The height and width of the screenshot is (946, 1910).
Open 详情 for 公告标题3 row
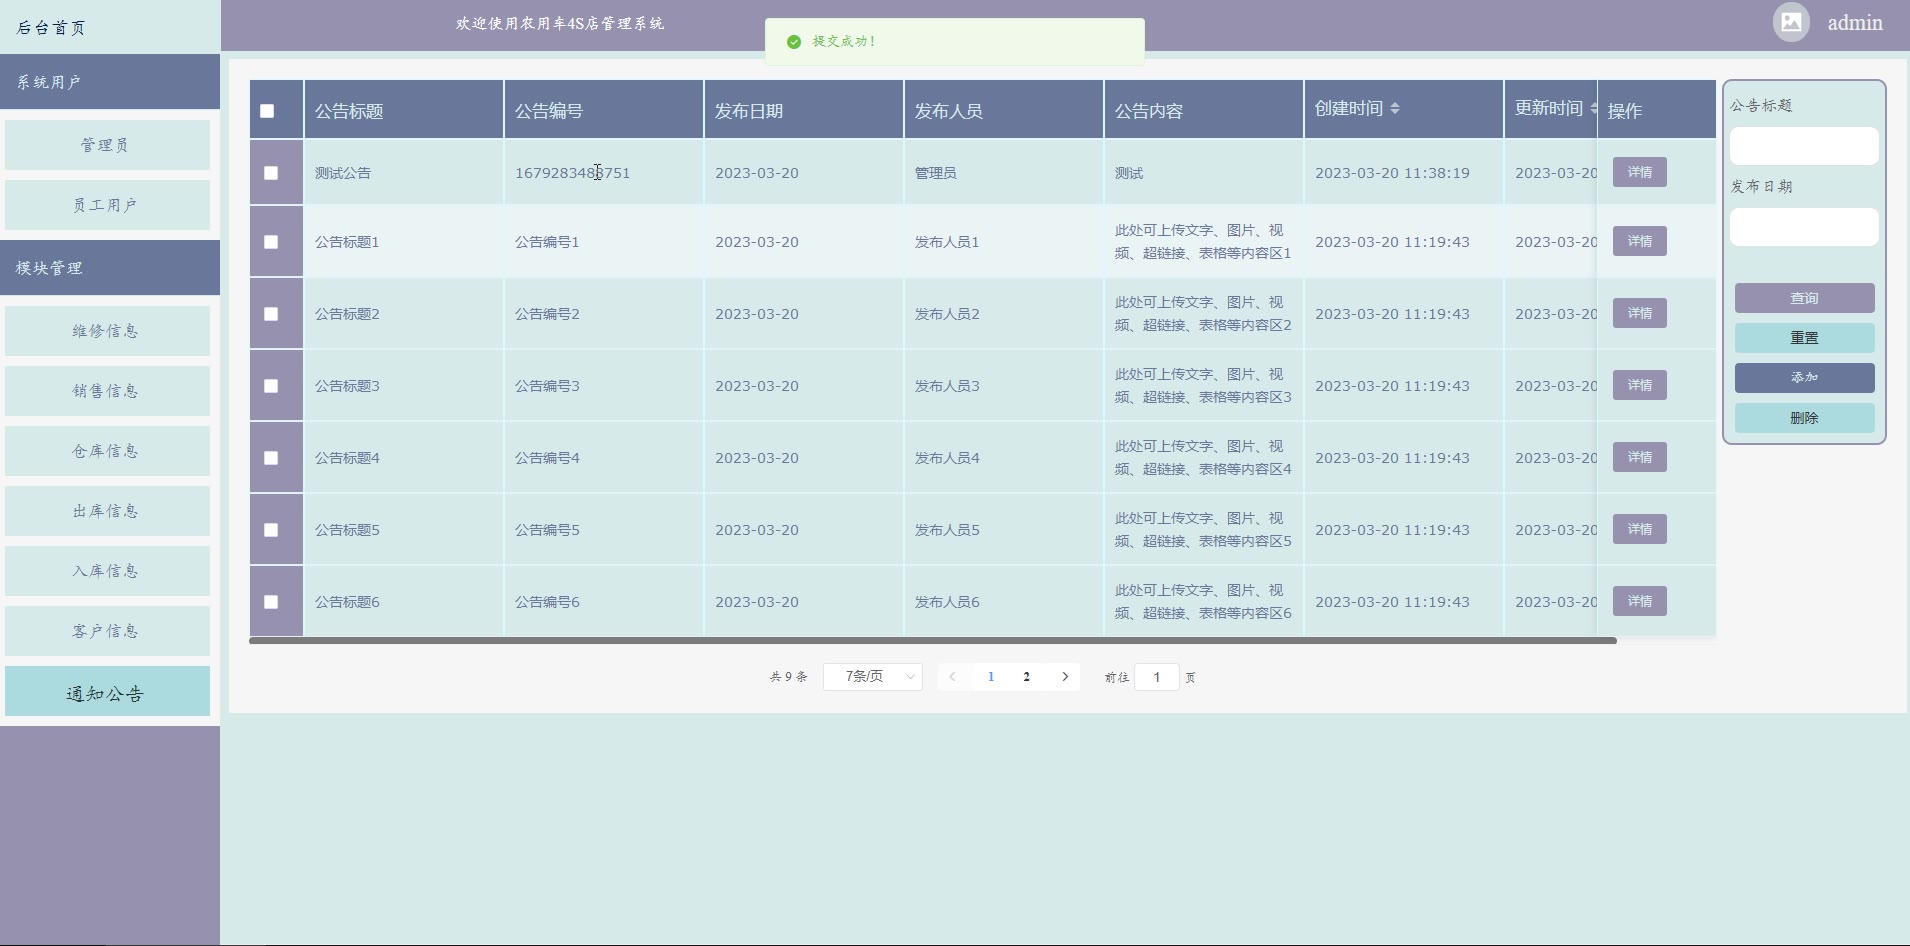tap(1639, 385)
